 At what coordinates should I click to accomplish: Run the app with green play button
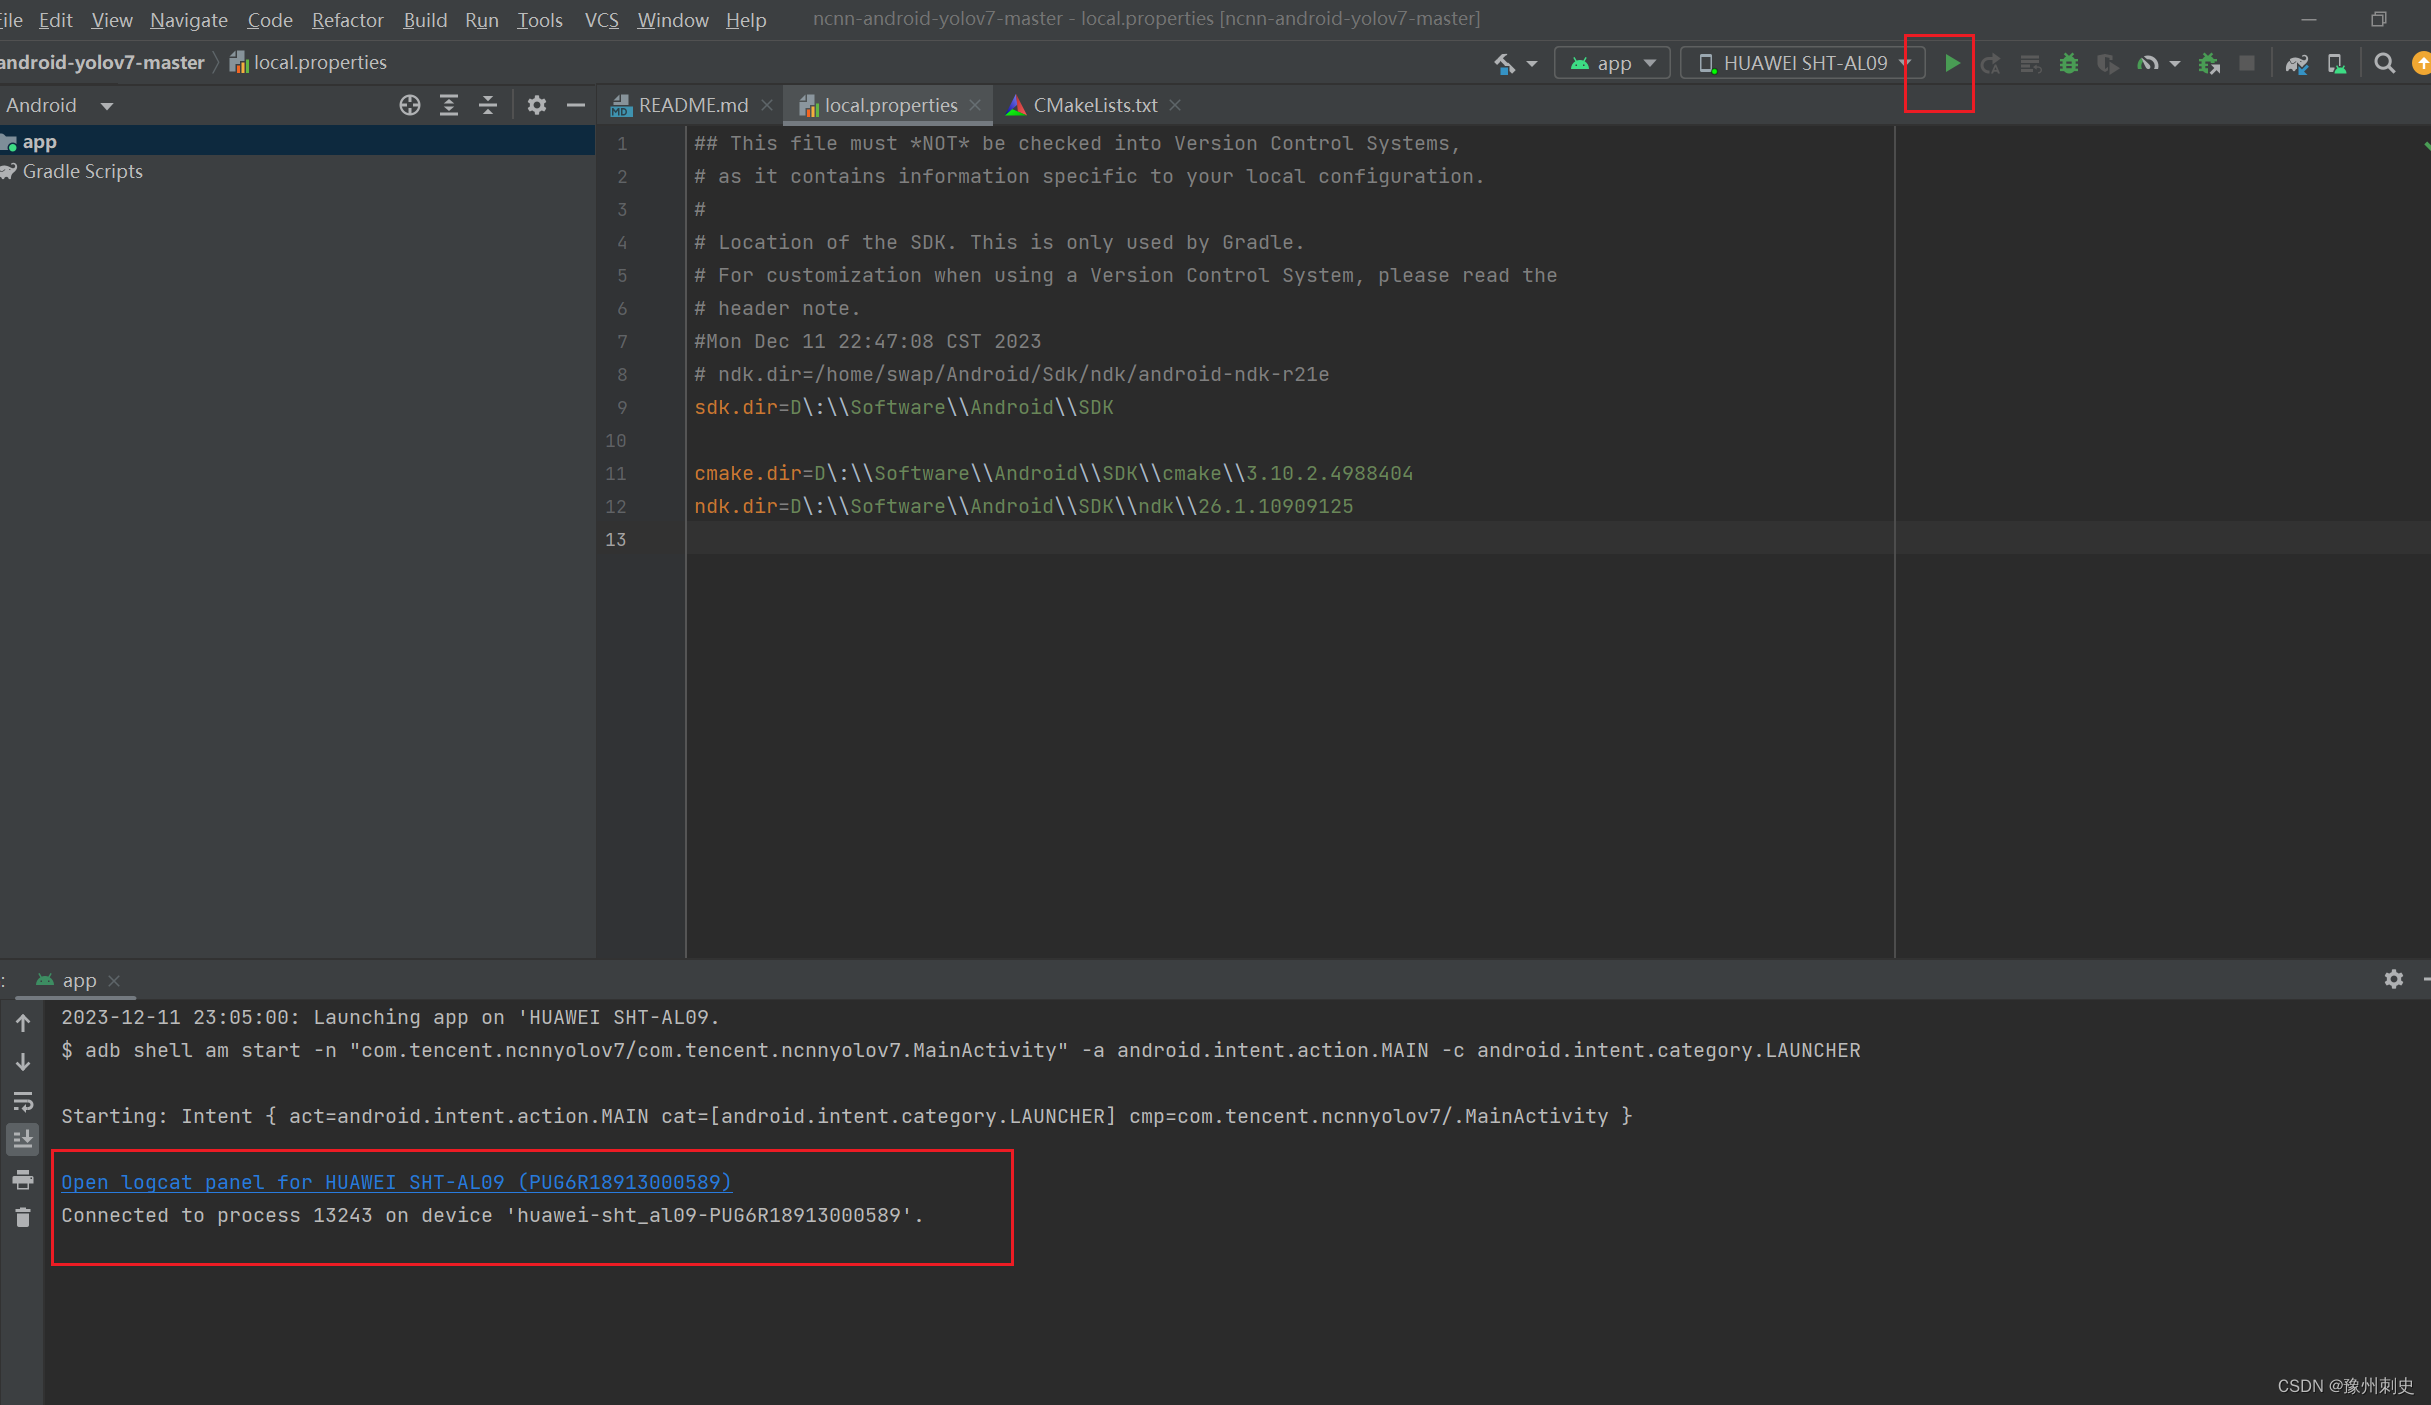(1951, 63)
